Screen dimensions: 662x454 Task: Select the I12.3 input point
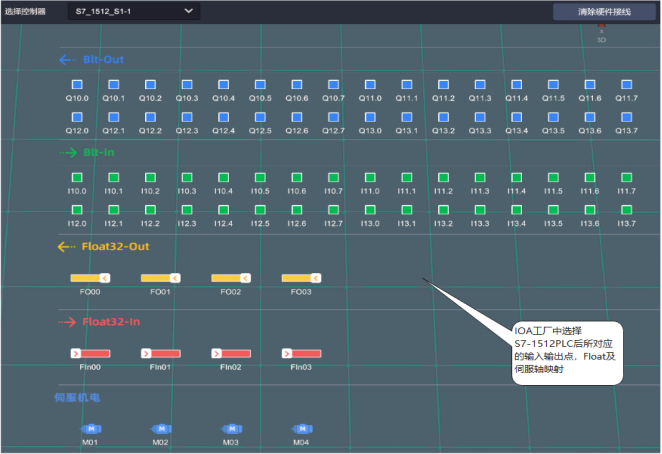click(x=187, y=210)
